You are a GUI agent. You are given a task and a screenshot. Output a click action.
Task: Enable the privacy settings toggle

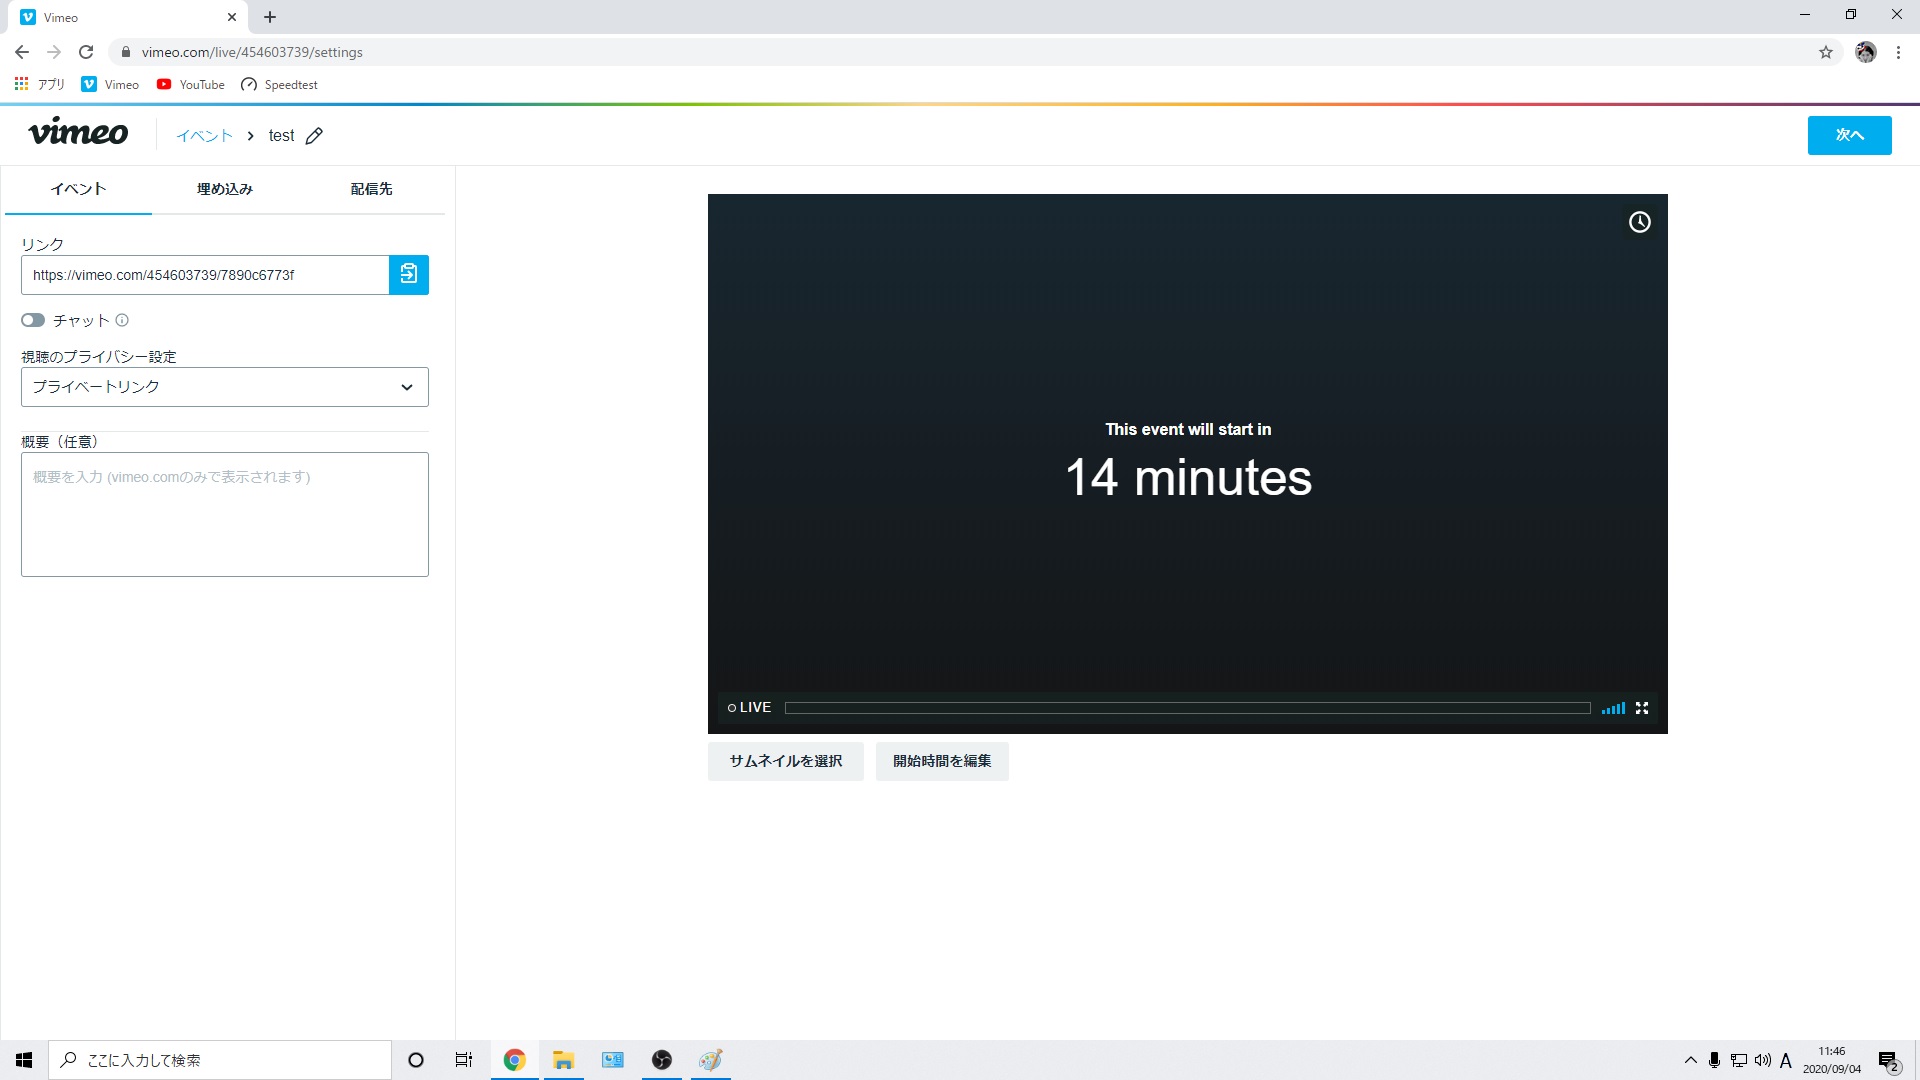click(x=32, y=319)
